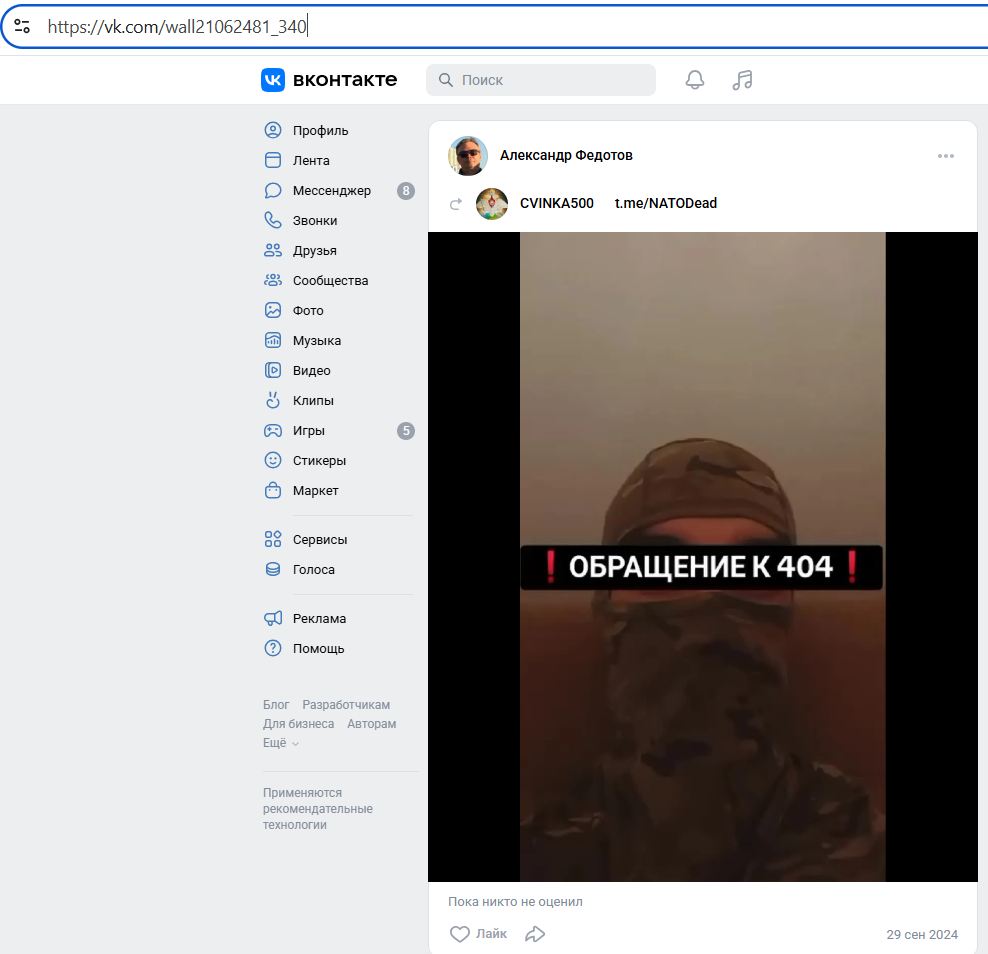Open the Сообщества section

coord(330,280)
